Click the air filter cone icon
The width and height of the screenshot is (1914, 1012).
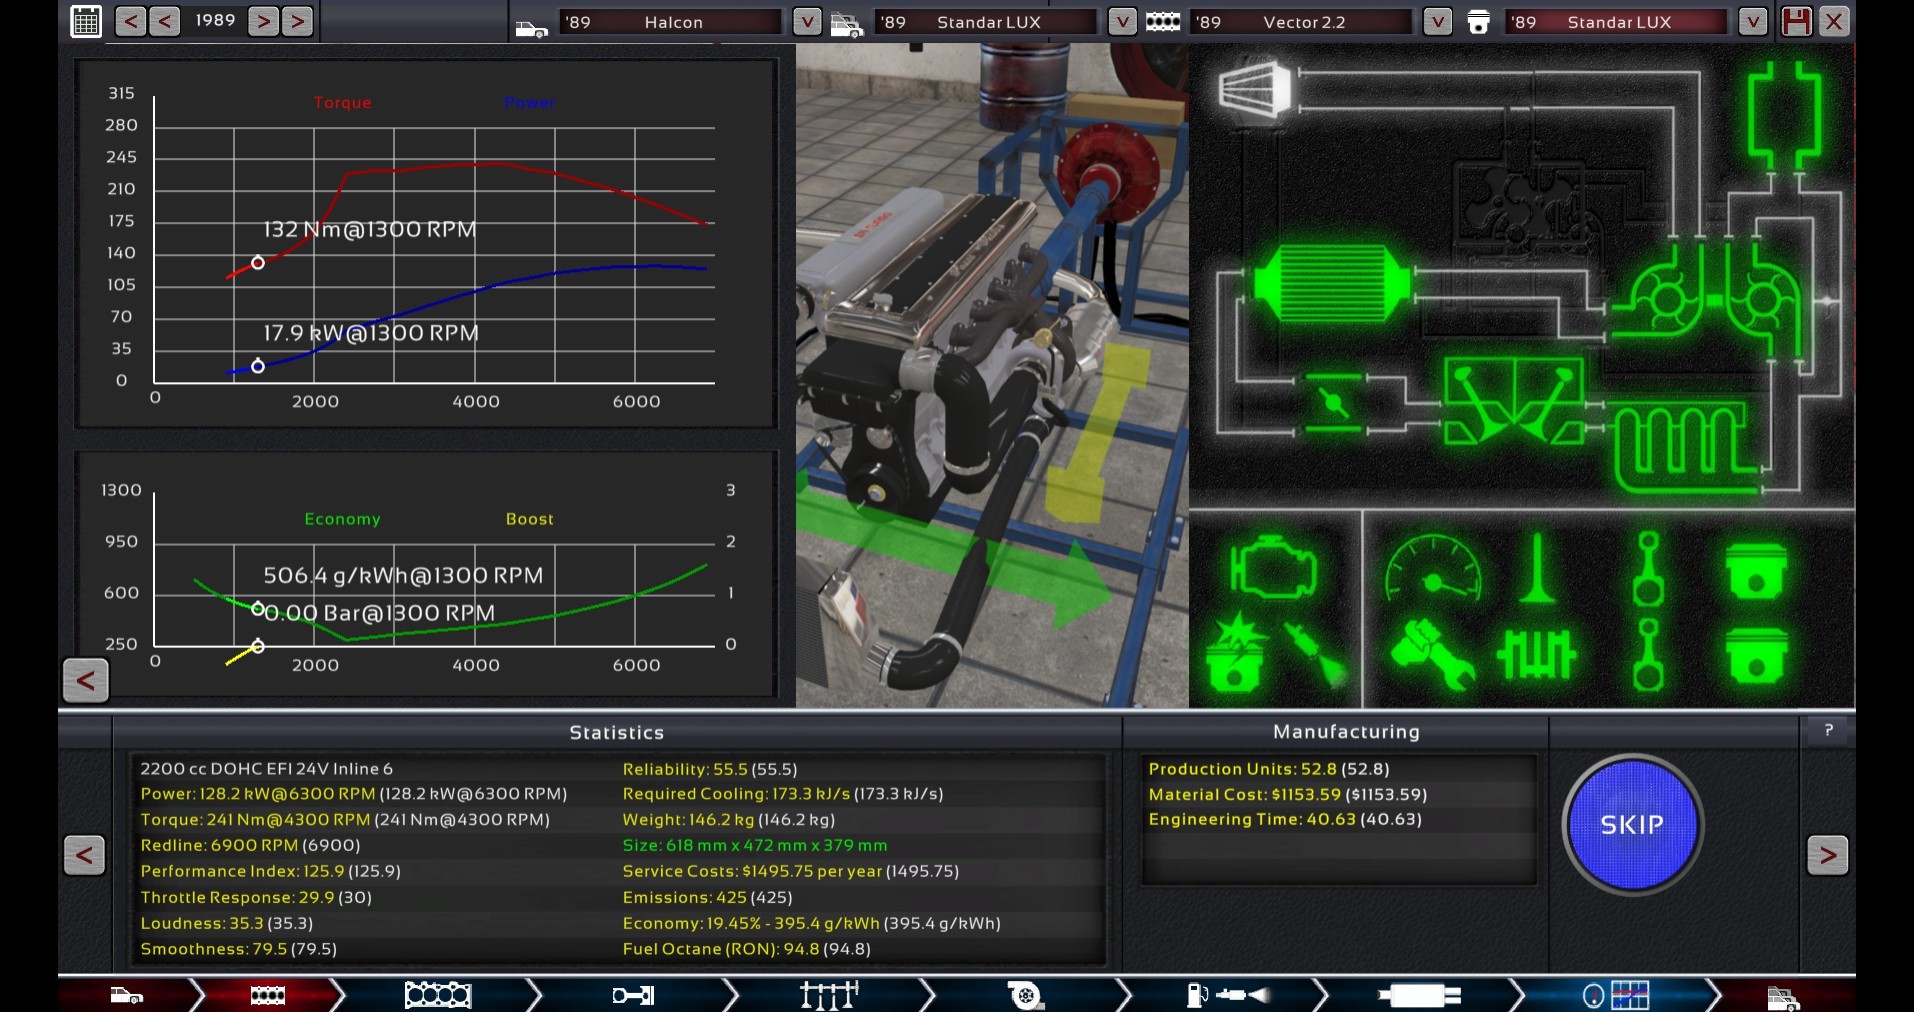click(1255, 89)
